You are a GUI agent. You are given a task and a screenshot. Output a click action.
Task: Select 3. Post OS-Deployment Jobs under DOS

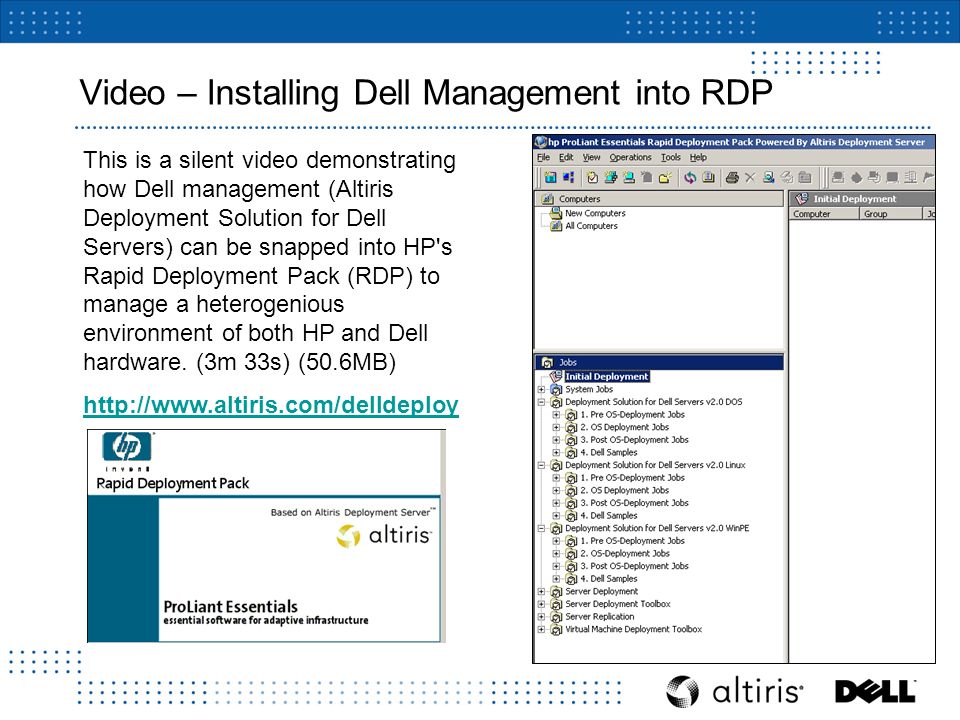634,440
